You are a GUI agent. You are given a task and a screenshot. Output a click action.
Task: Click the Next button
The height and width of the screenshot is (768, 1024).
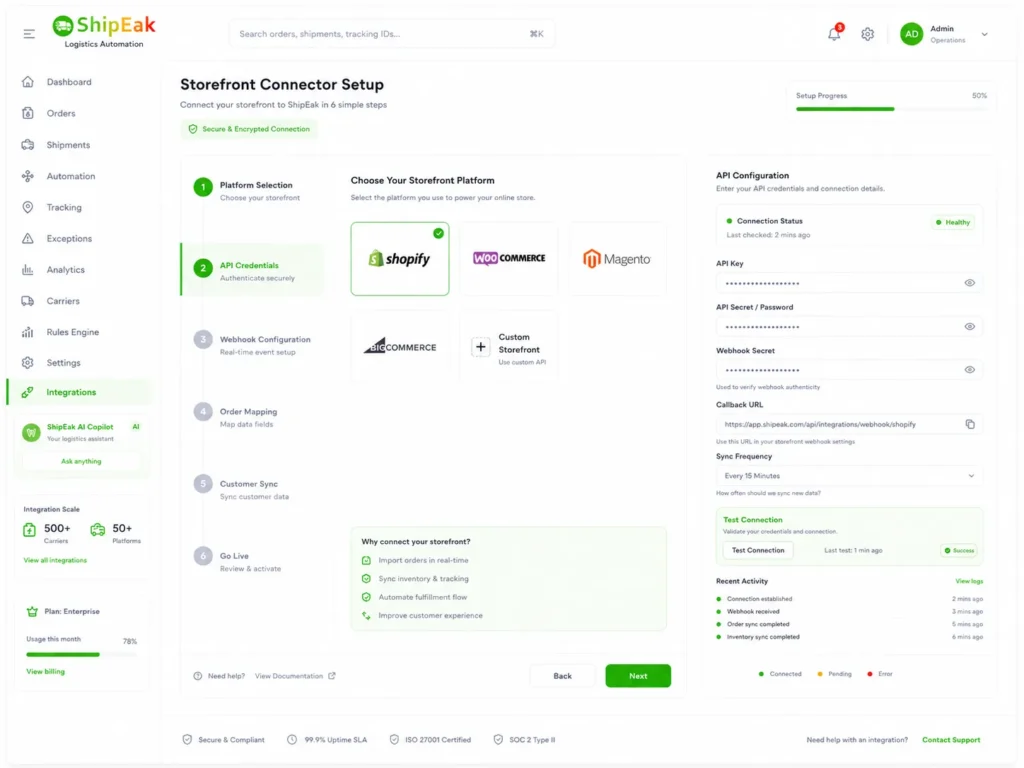coord(638,676)
